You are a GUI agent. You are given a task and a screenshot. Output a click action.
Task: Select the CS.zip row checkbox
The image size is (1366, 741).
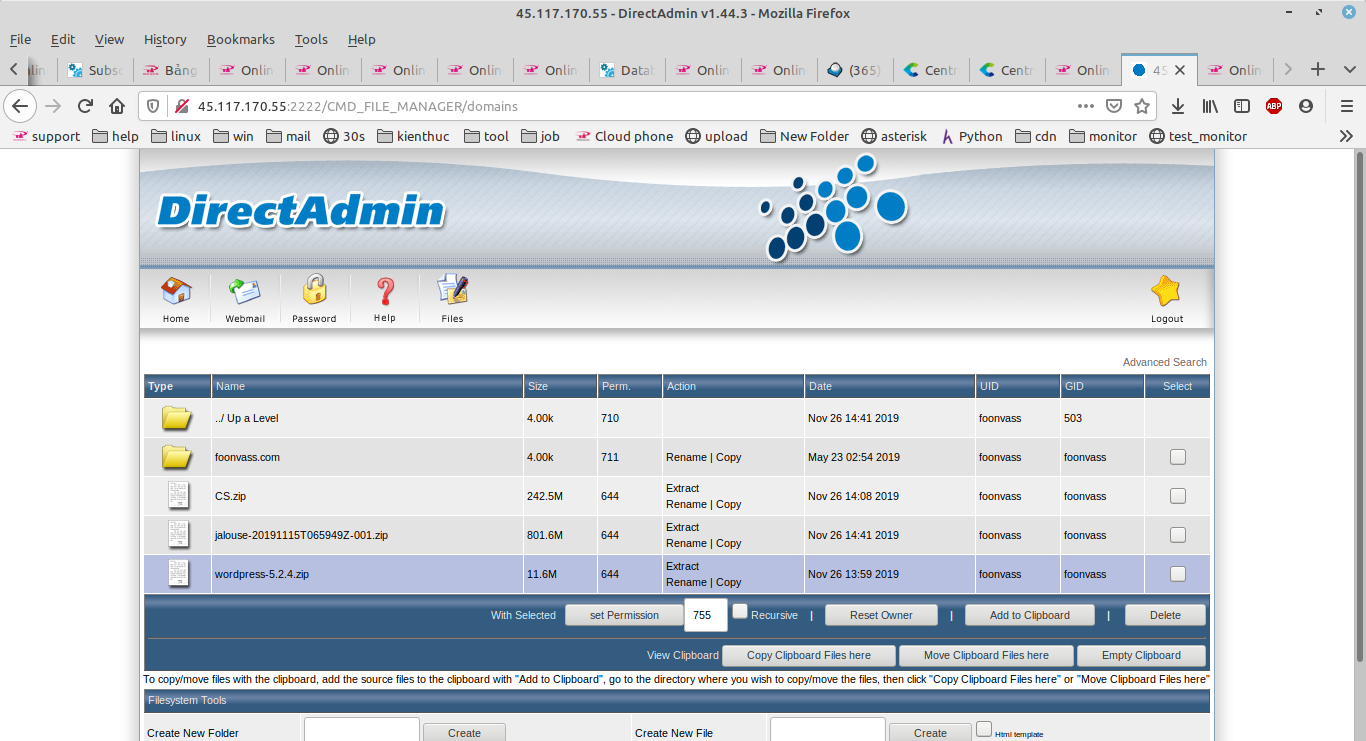[x=1178, y=496]
